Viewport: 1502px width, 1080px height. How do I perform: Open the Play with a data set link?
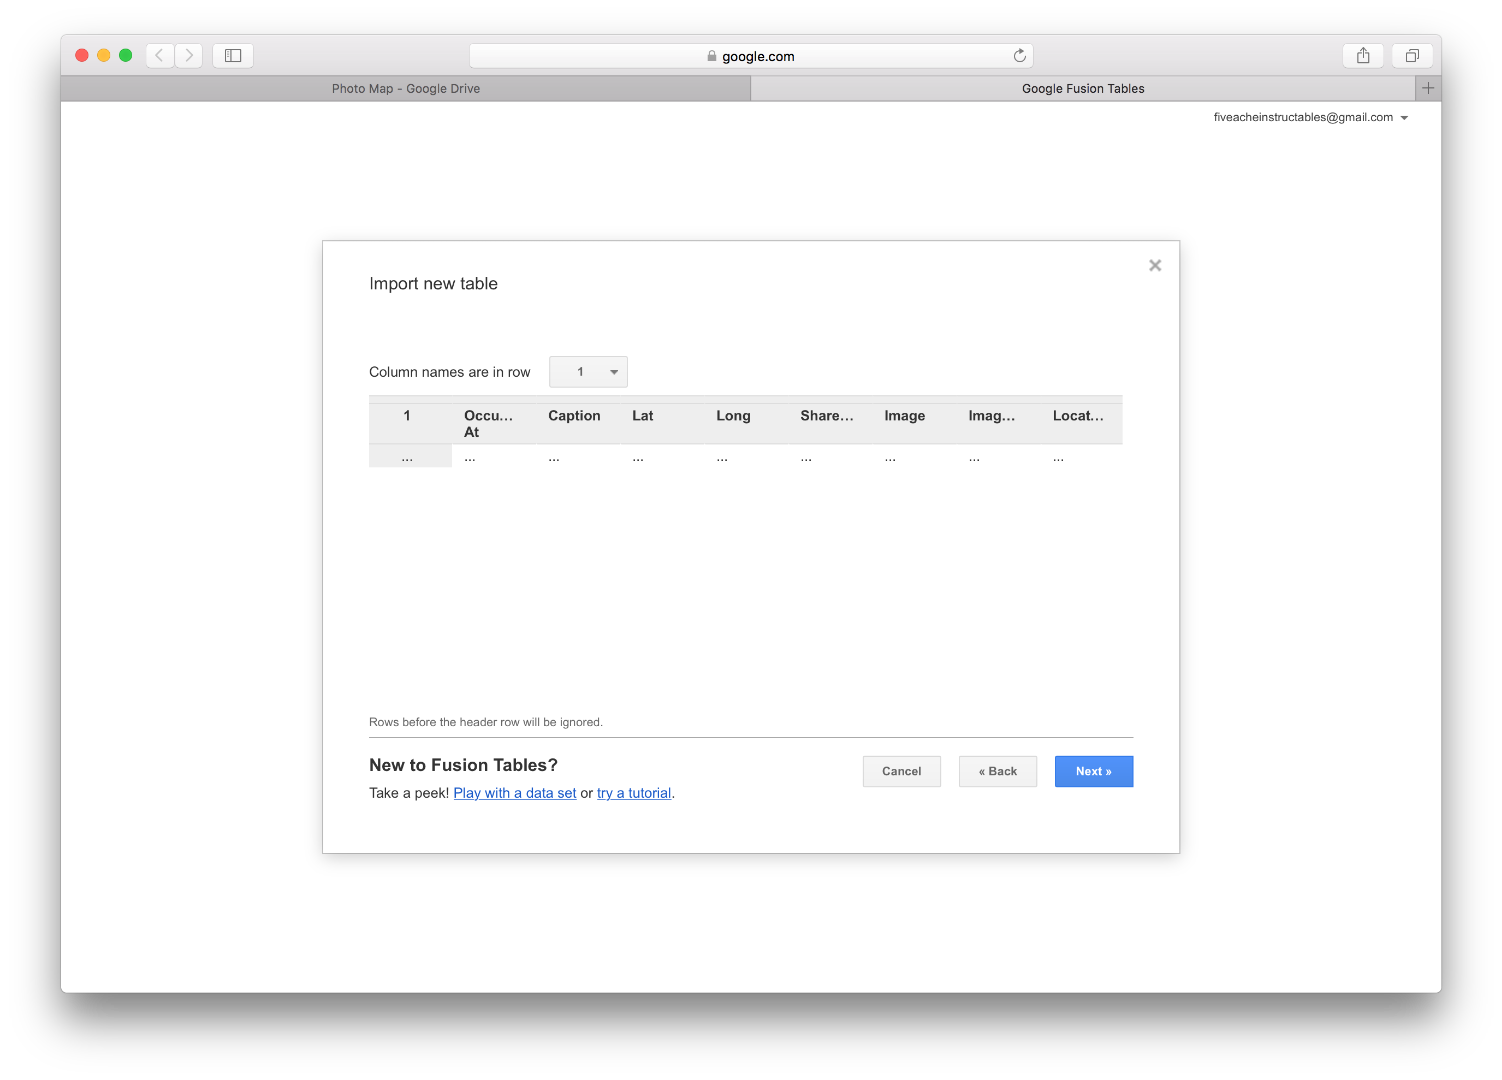514,793
